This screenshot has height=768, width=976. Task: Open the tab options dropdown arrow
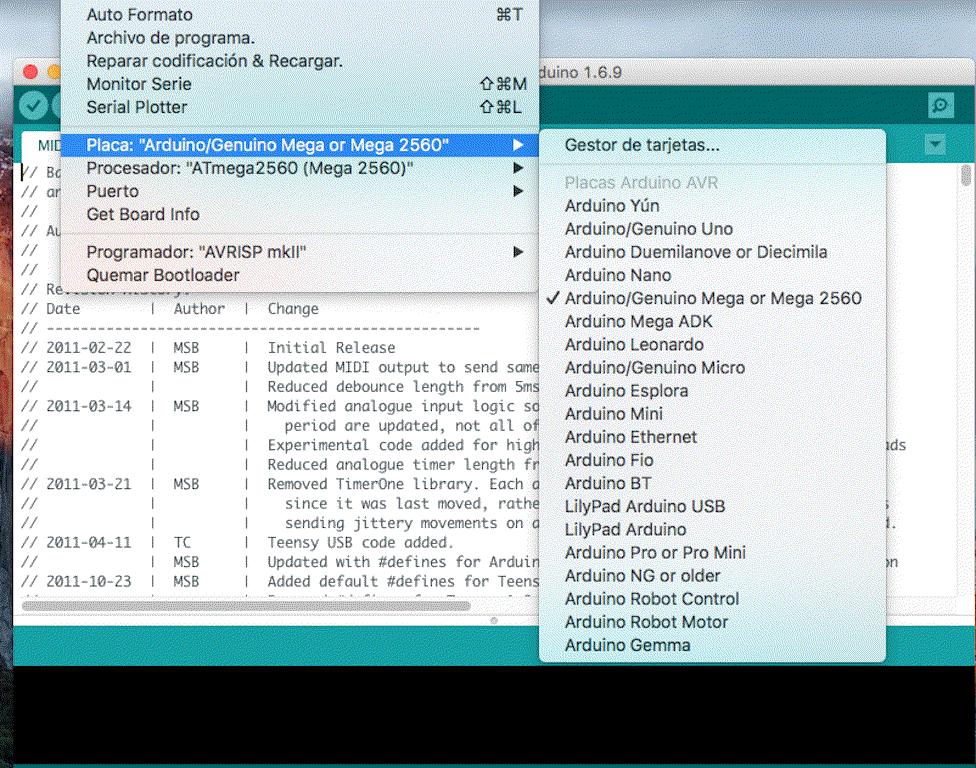935,145
